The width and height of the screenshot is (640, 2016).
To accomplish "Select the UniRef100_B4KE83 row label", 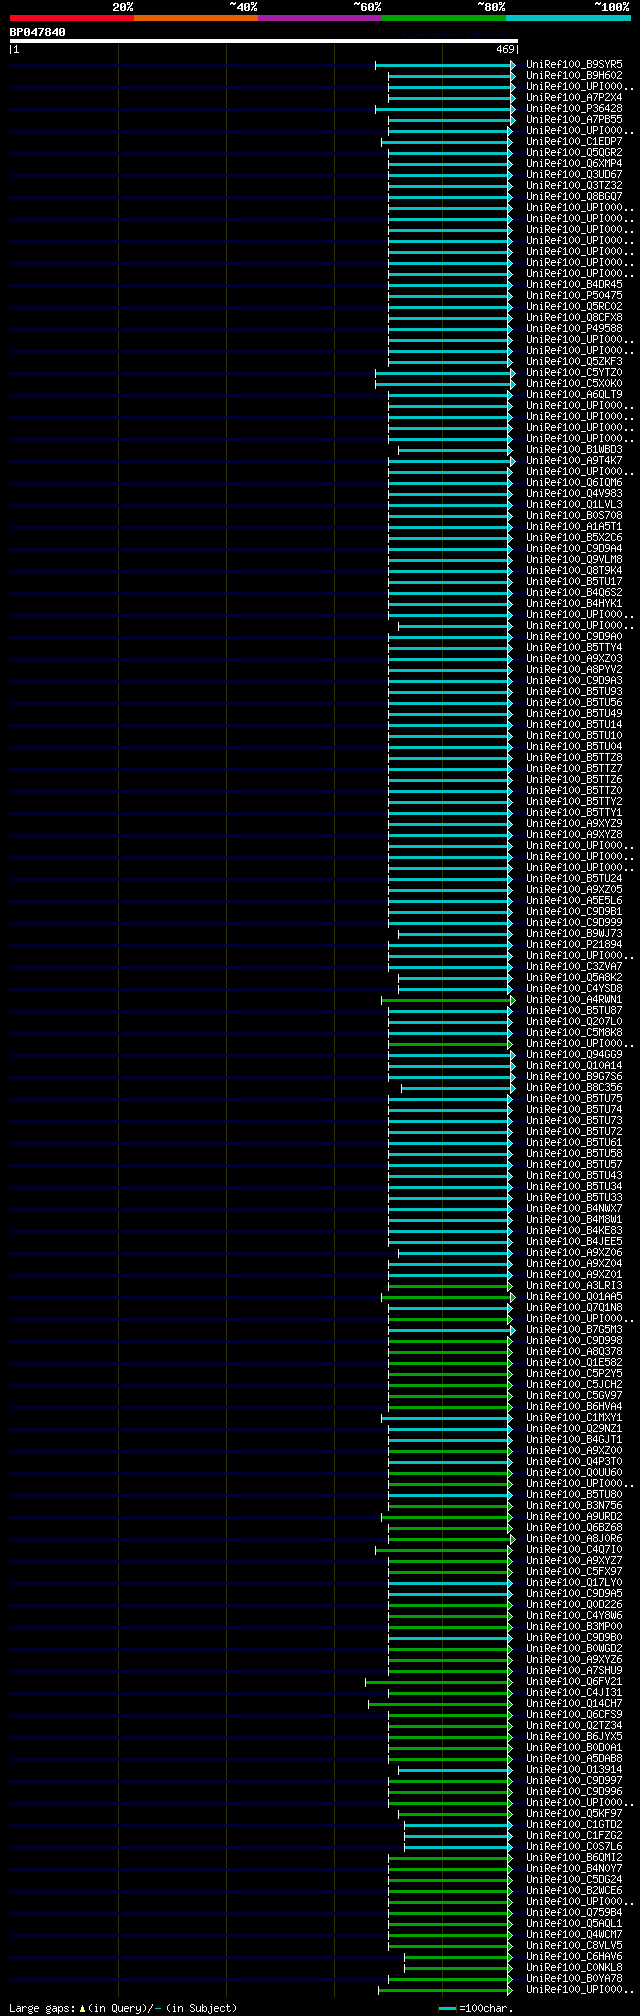I will pyautogui.click(x=574, y=1230).
